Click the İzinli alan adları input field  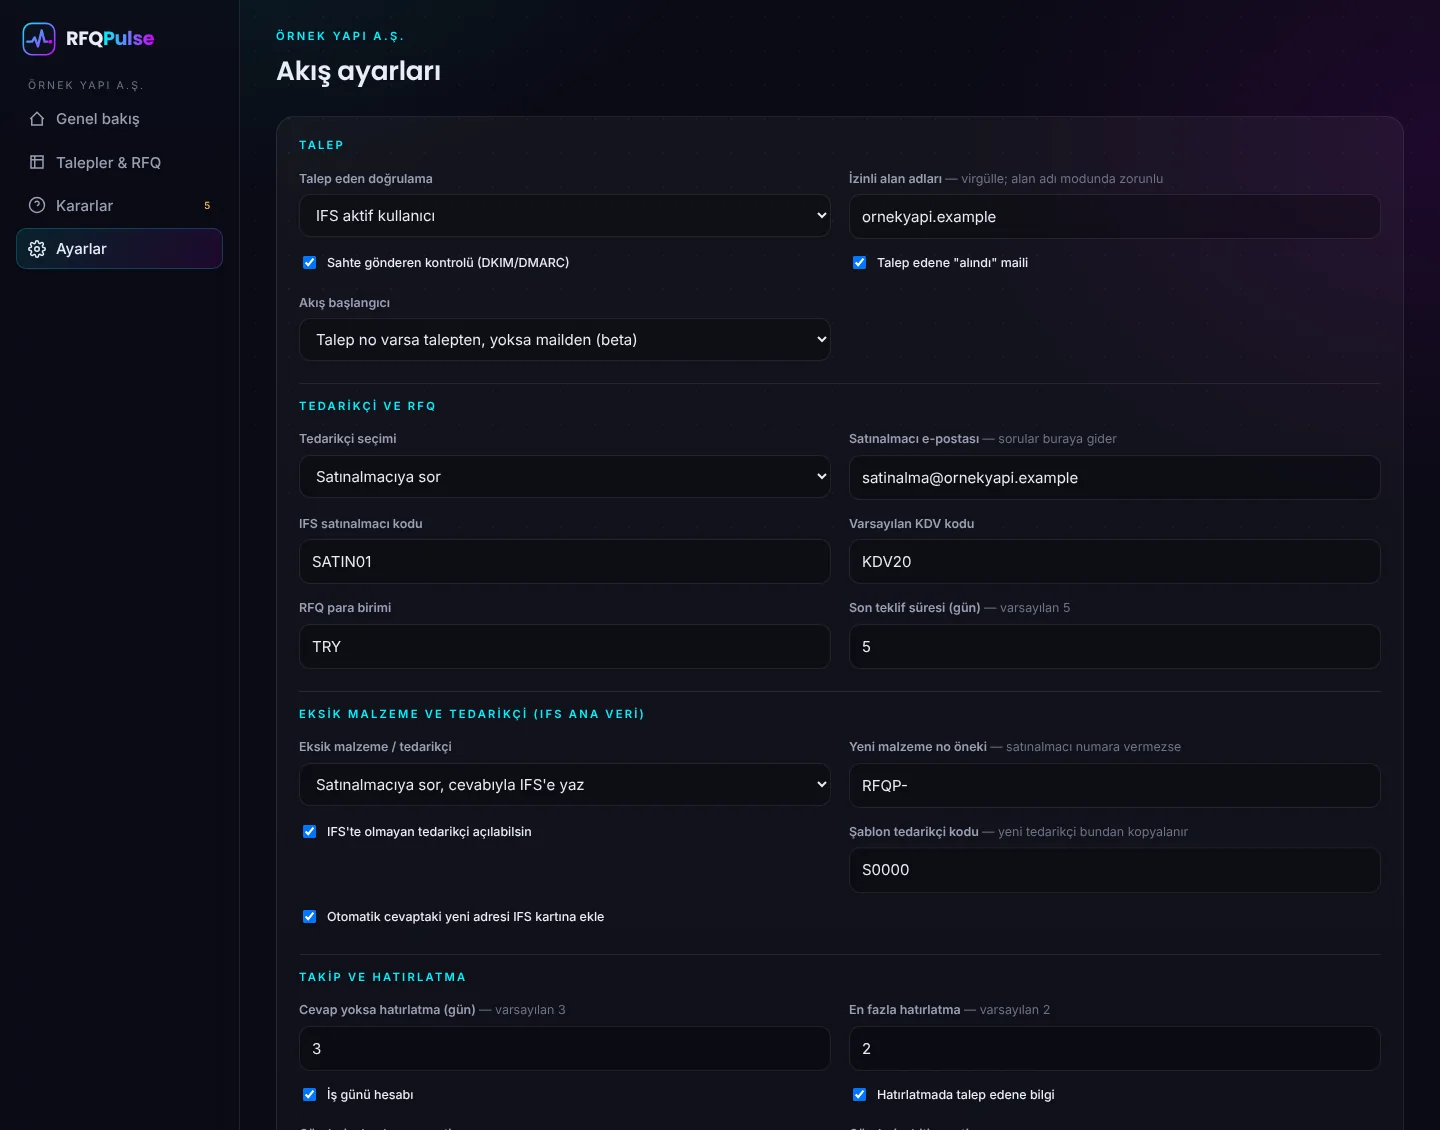1115,217
